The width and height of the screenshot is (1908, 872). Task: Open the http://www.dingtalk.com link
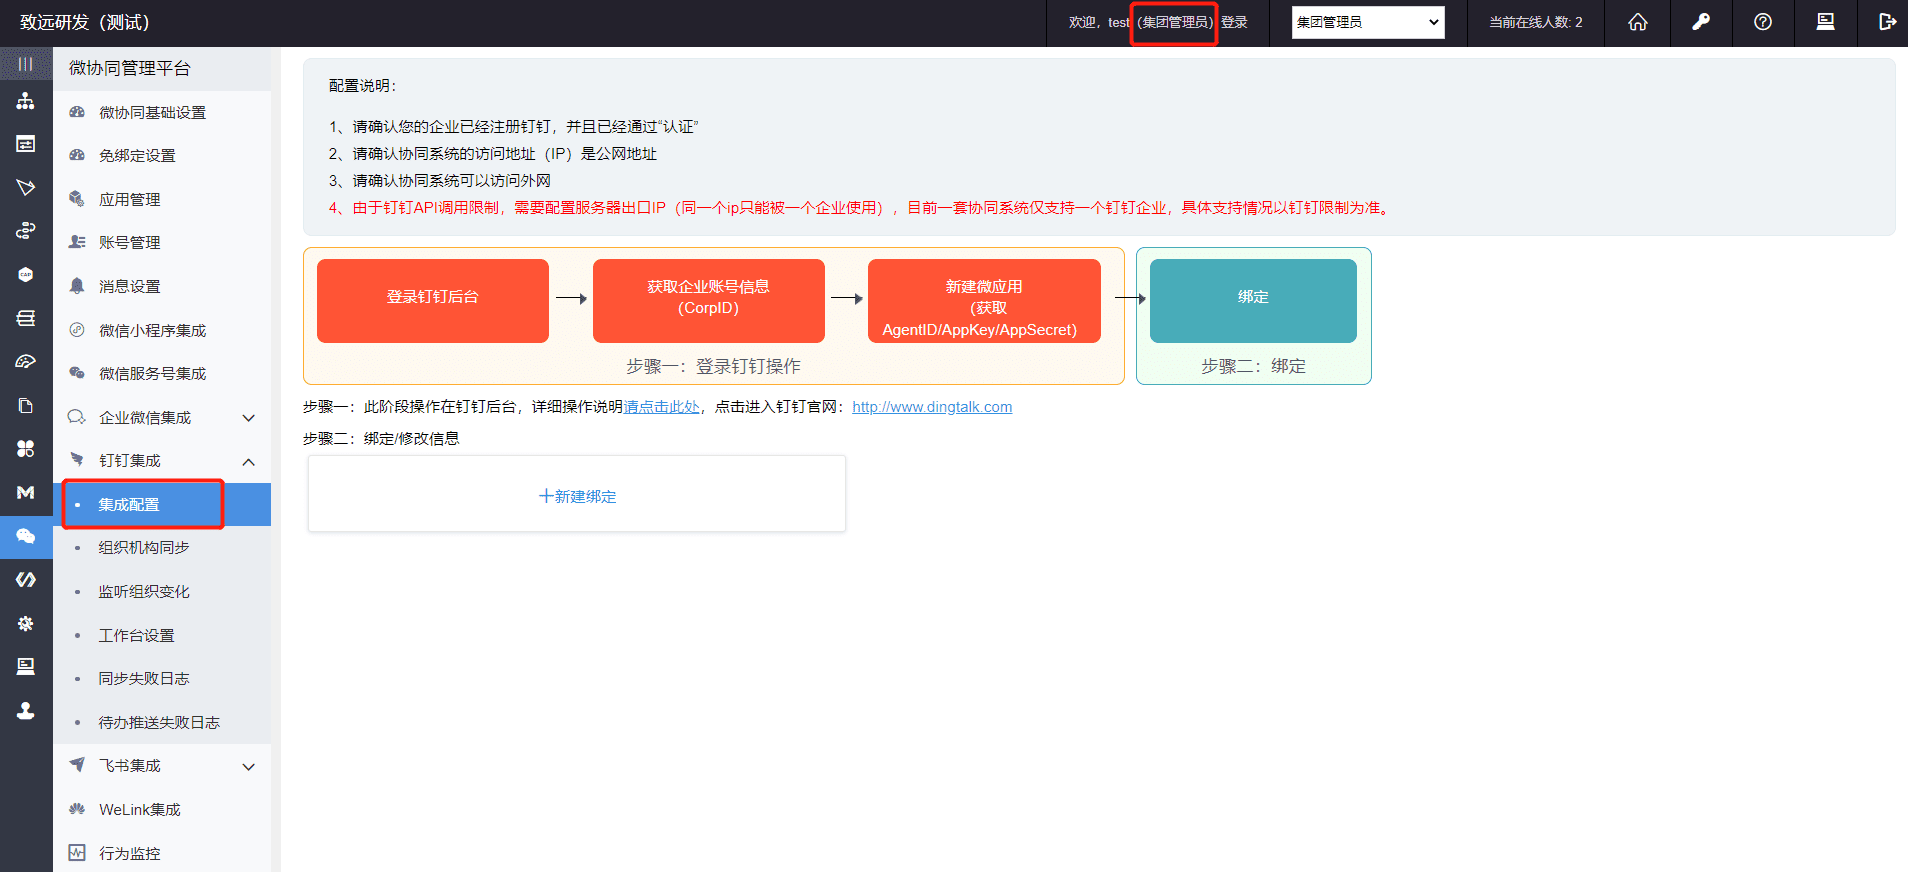[932, 407]
